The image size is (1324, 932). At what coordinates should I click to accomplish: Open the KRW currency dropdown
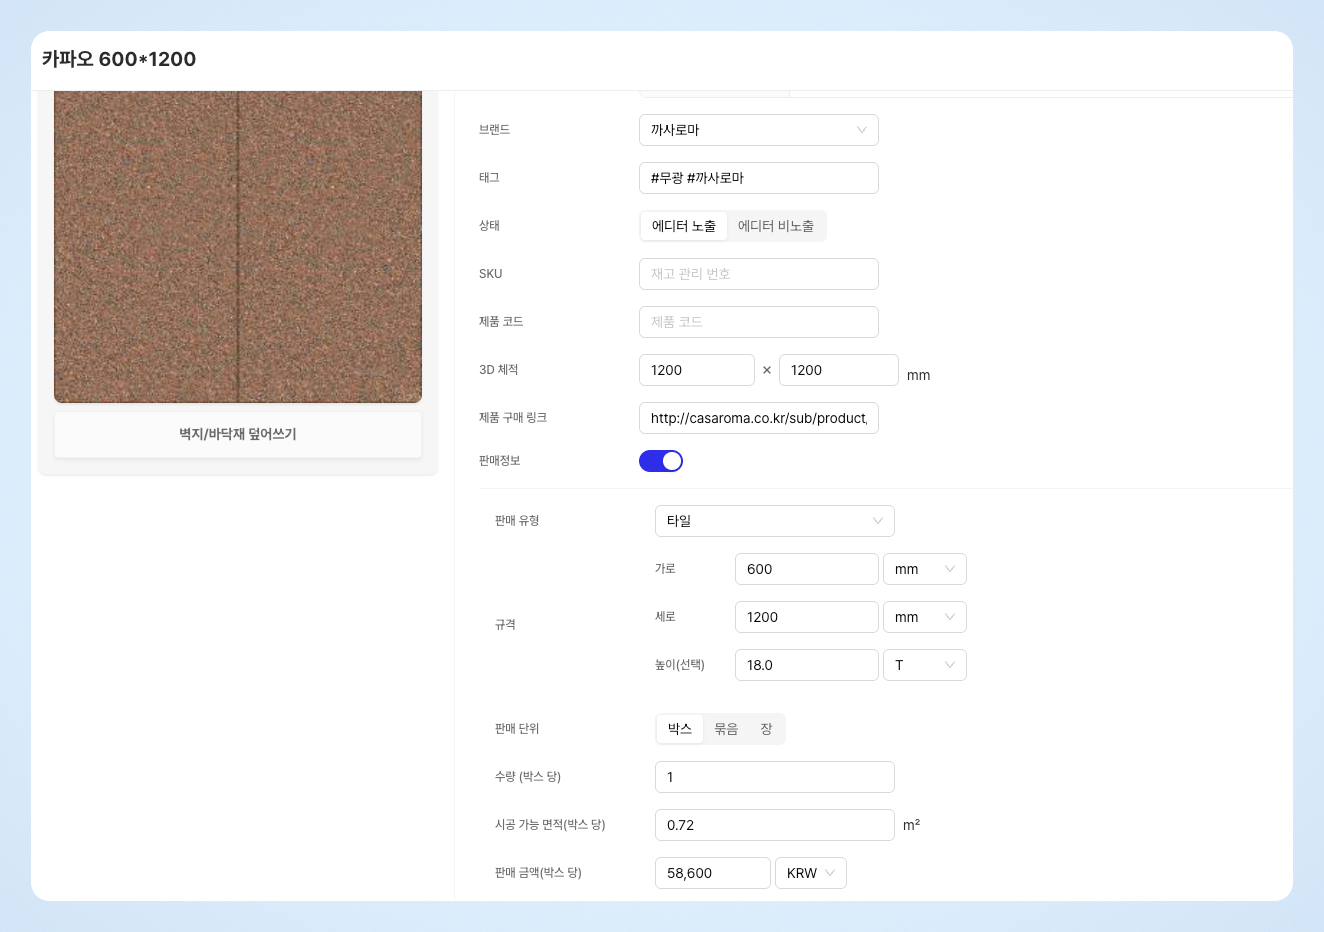[810, 873]
